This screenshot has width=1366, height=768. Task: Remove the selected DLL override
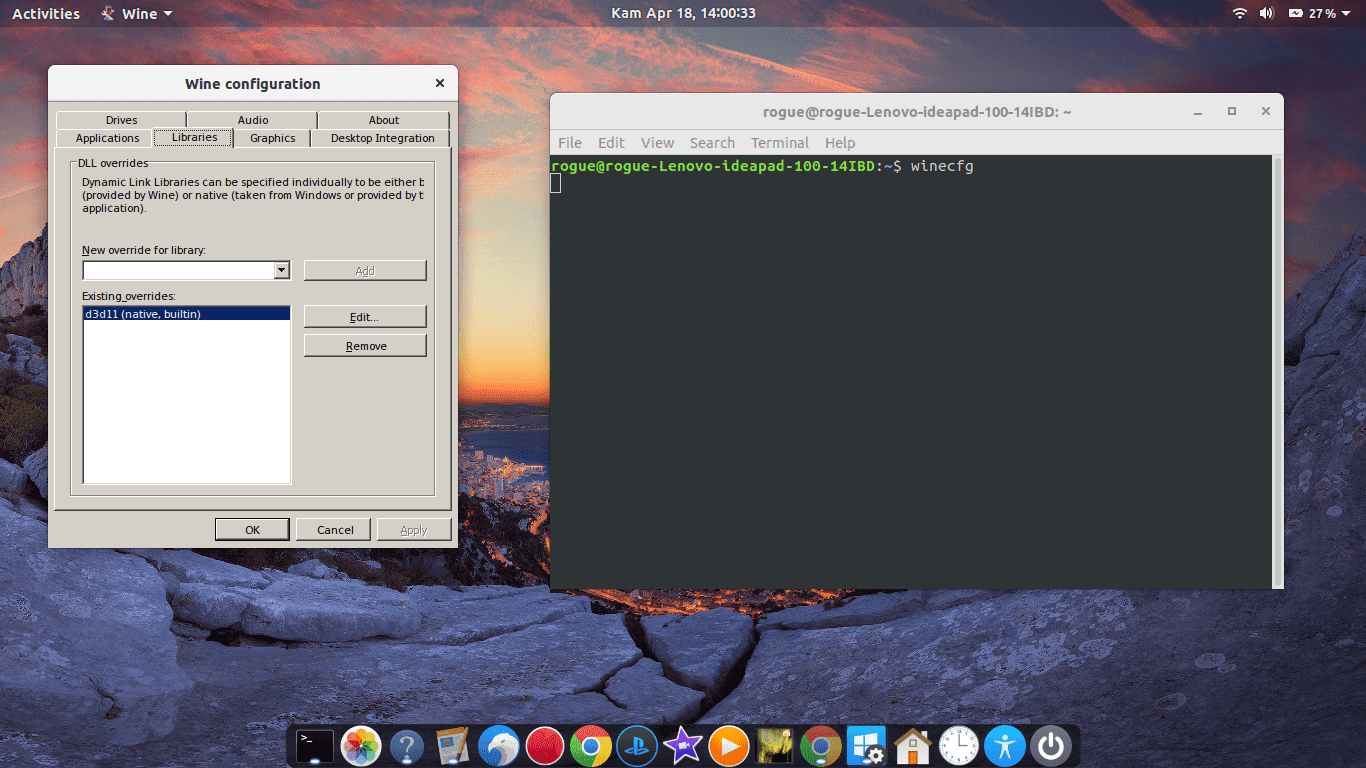[x=364, y=344]
